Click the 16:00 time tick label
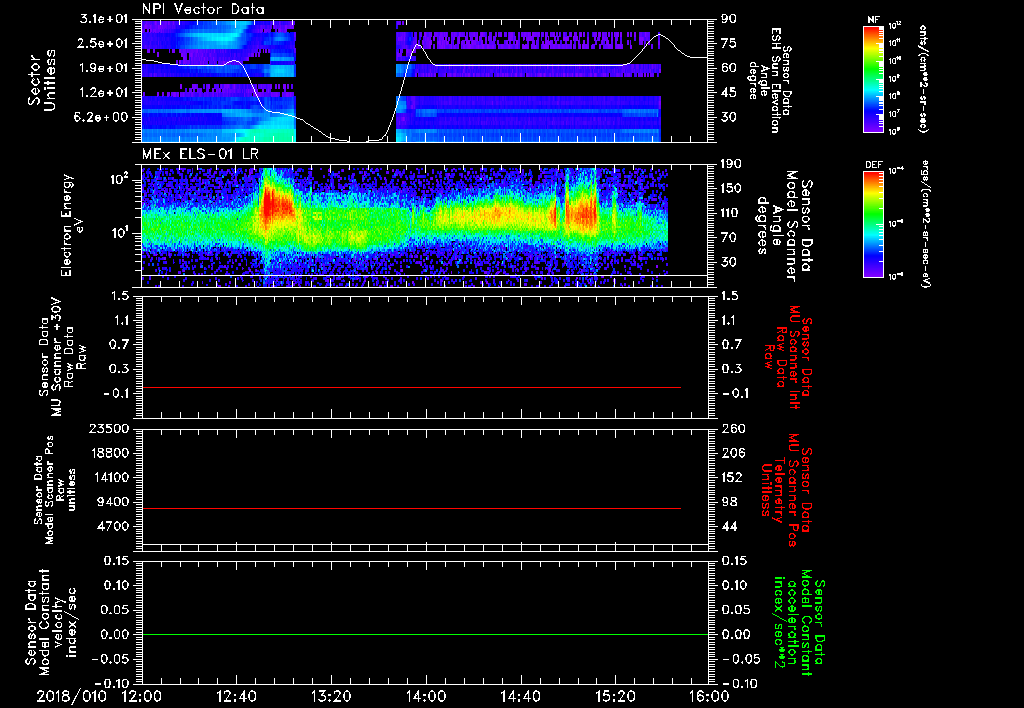Viewport: 1024px width, 708px height. point(709,696)
